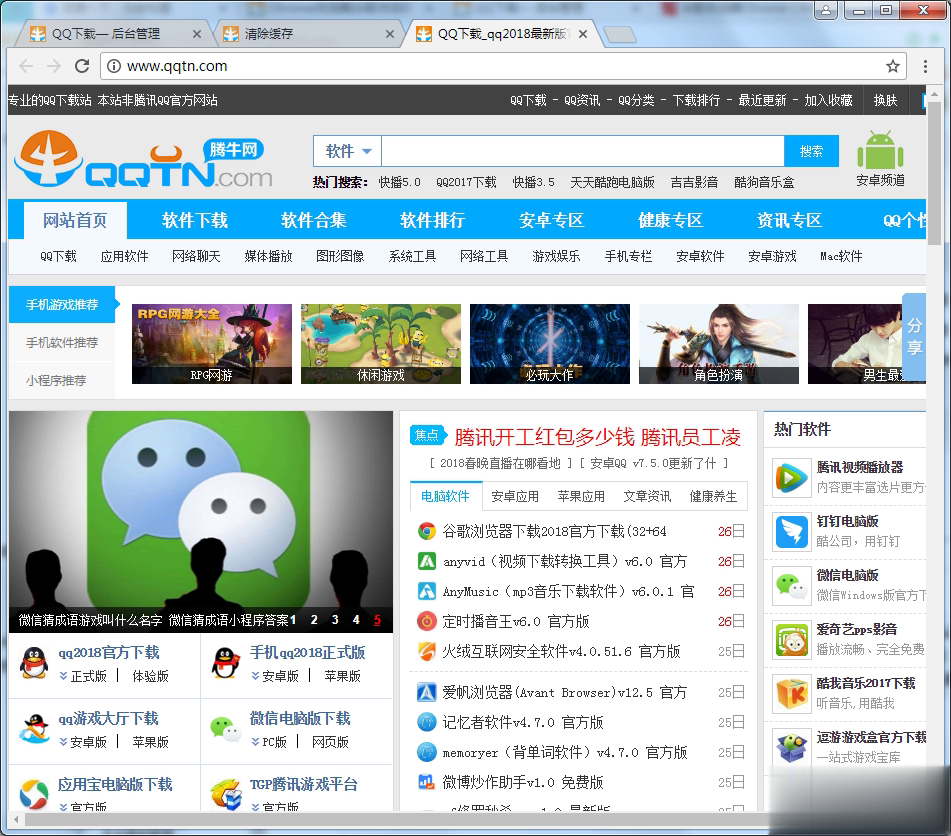Image resolution: width=951 pixels, height=836 pixels.
Task: Open the 软件 search category dropdown
Action: click(348, 151)
